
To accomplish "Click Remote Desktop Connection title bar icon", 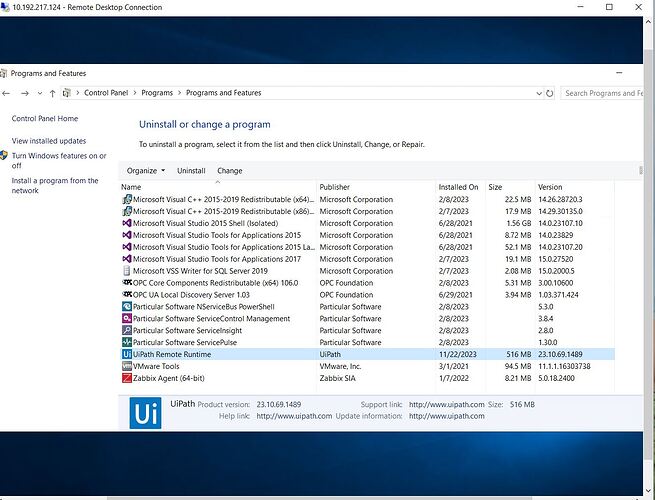I will click(x=5, y=7).
